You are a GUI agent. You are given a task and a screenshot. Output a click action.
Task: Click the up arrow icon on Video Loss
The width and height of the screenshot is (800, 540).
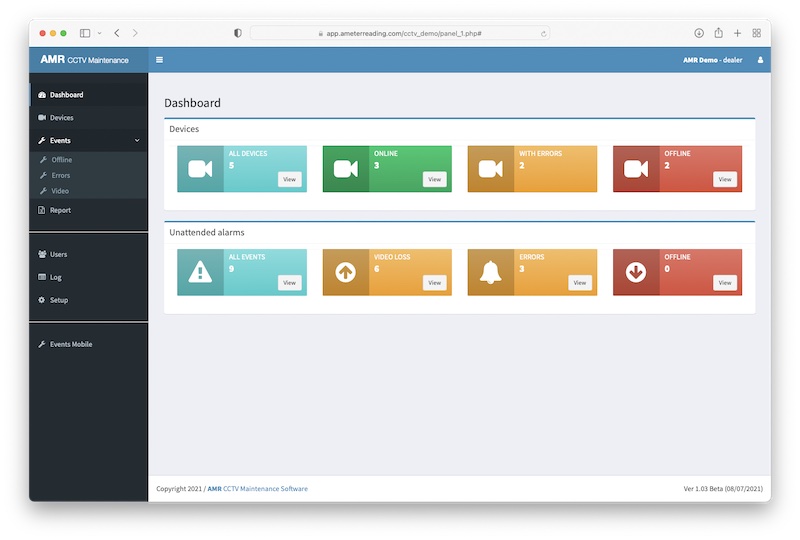tap(345, 272)
